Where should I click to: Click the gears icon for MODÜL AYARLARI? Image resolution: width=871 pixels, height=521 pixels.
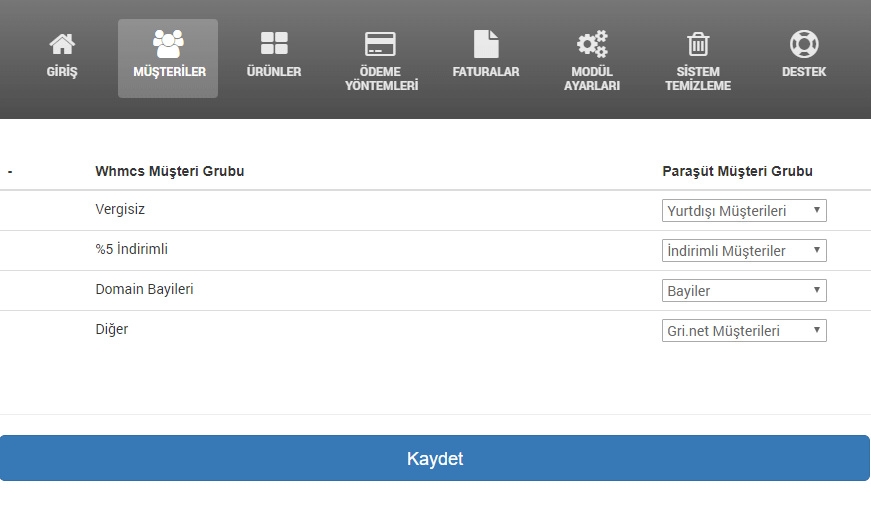pyautogui.click(x=592, y=44)
